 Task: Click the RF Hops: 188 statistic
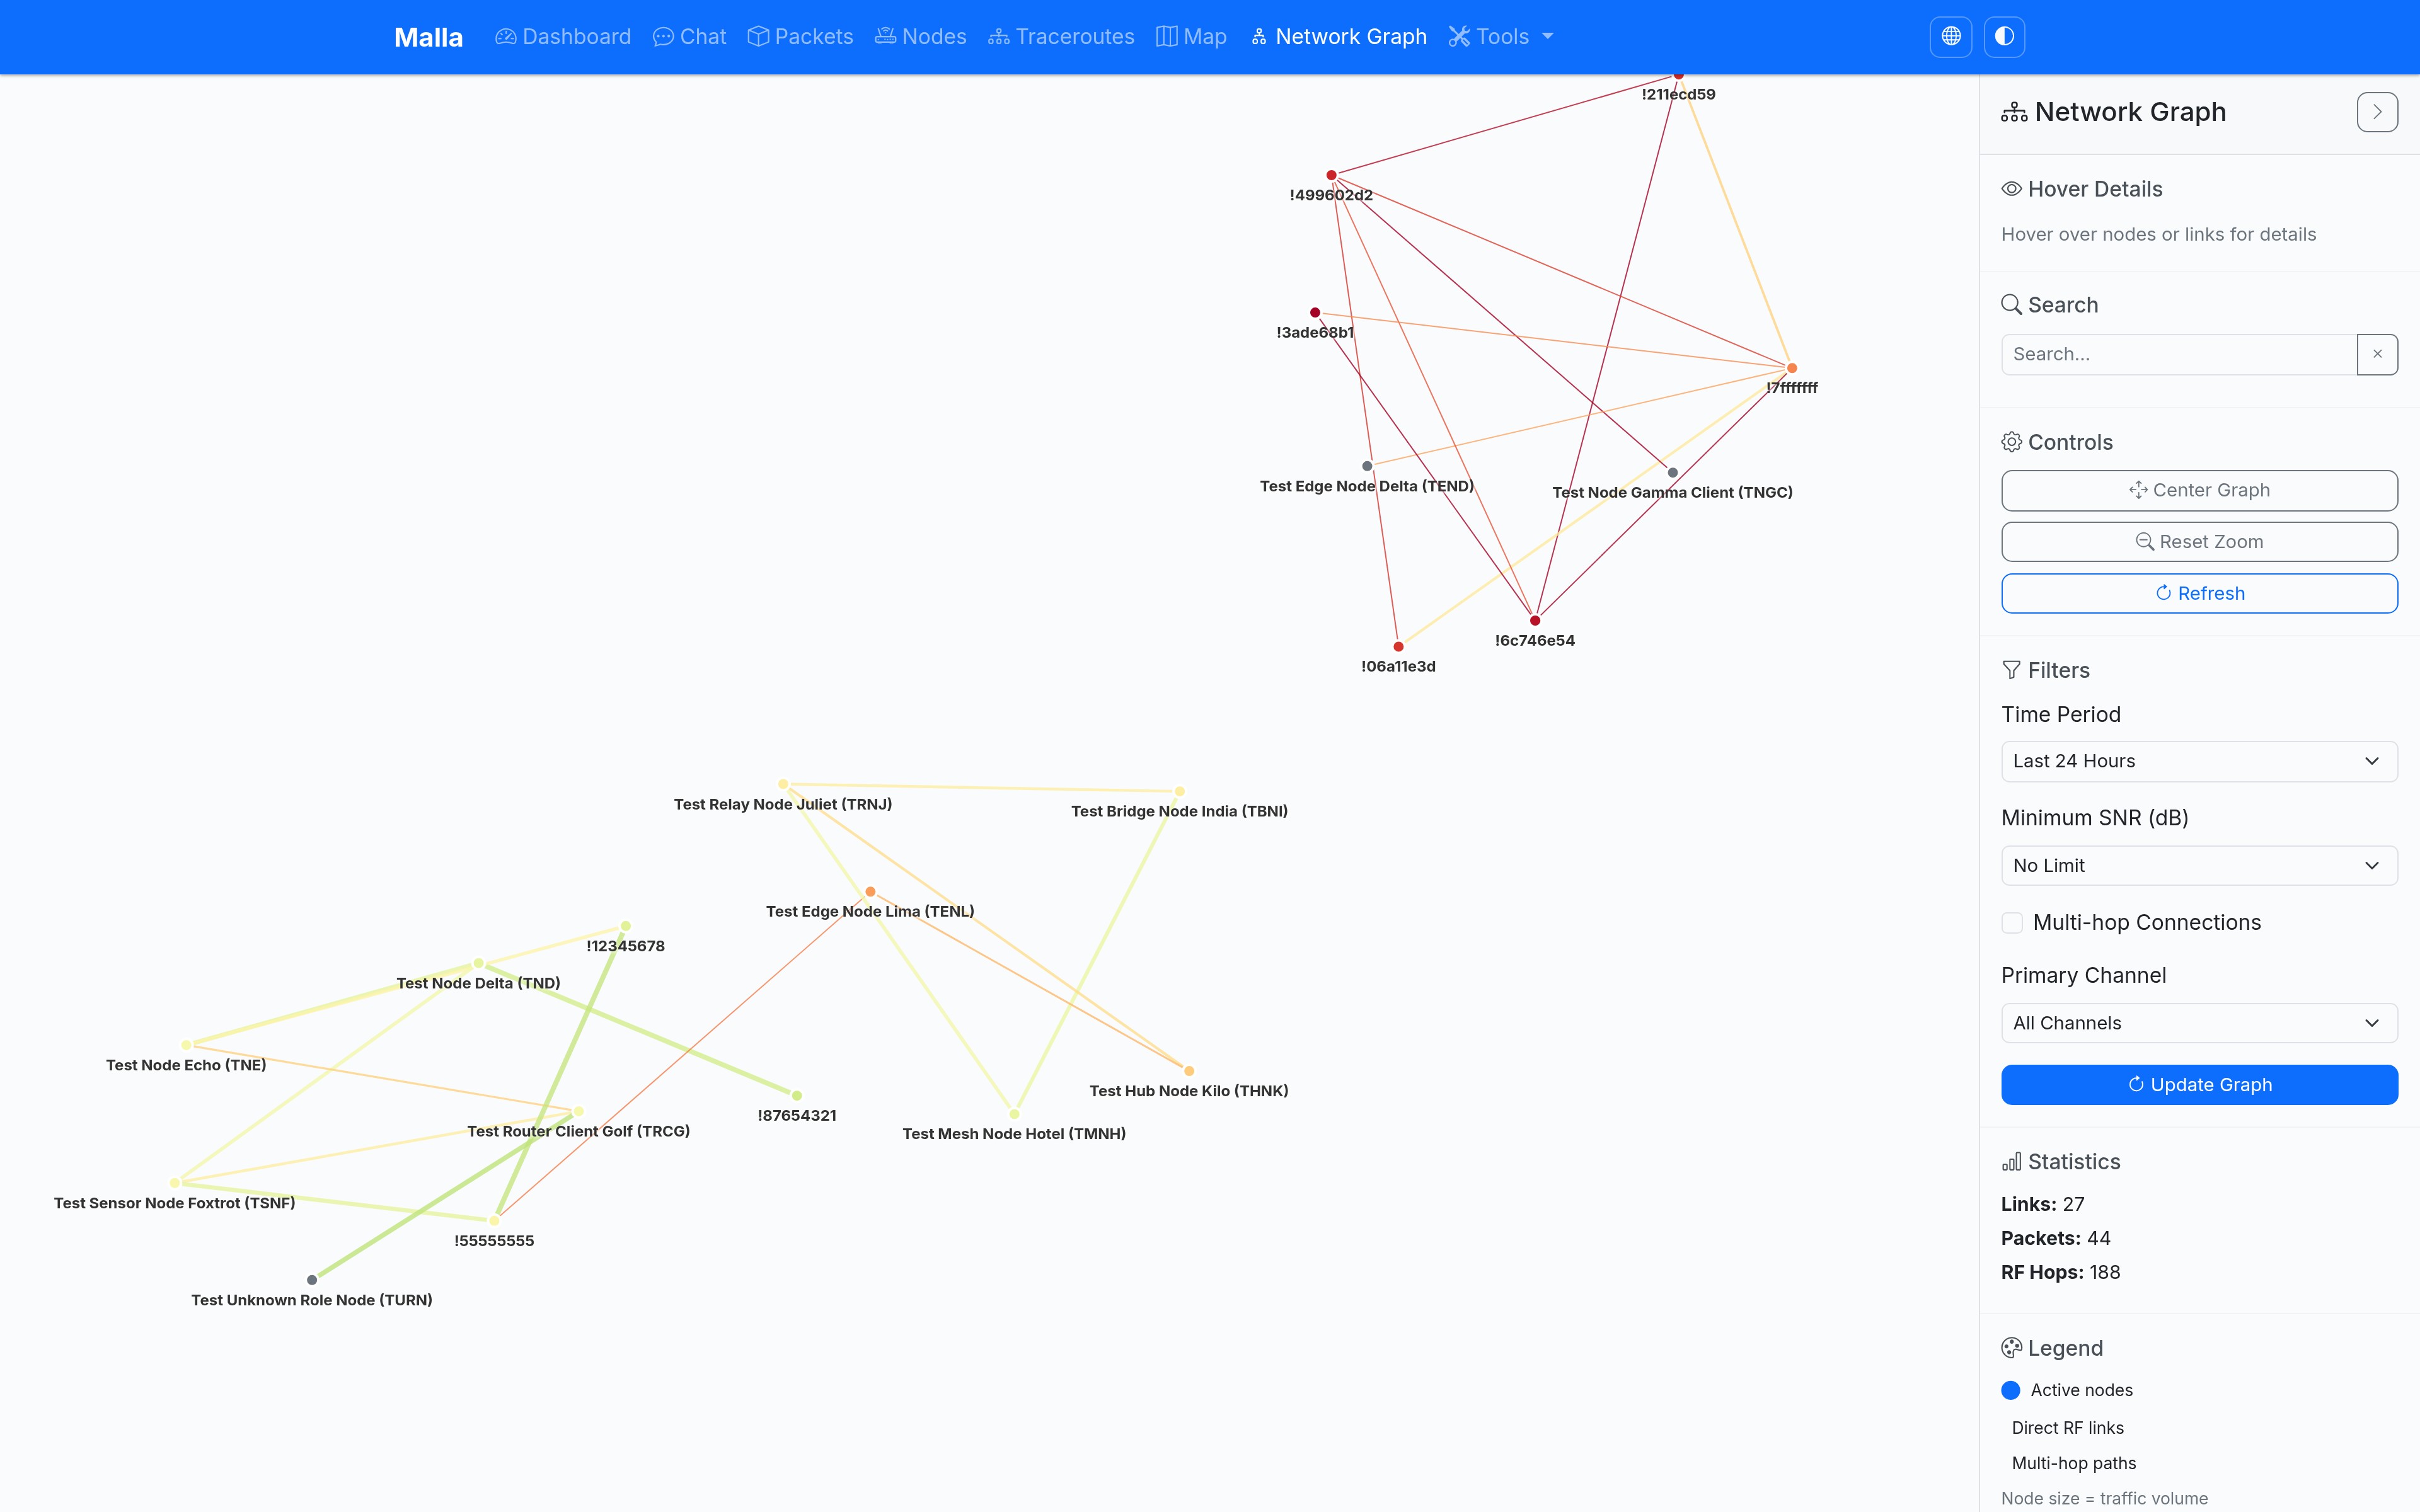[2060, 1272]
